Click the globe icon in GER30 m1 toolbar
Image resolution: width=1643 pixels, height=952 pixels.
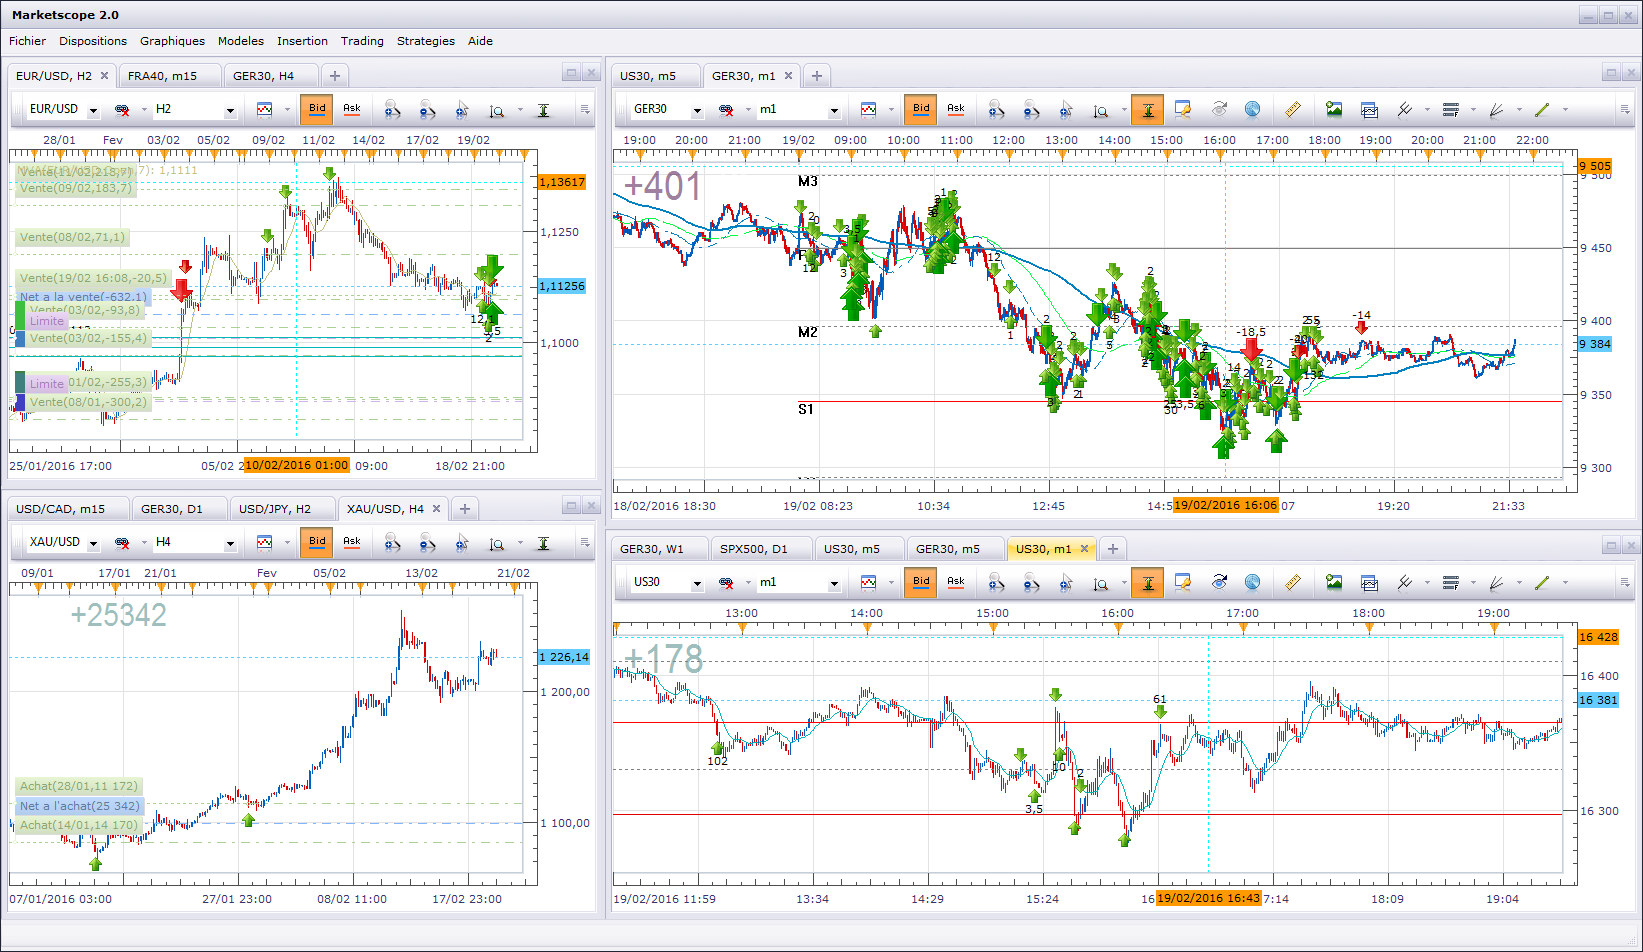click(1252, 109)
